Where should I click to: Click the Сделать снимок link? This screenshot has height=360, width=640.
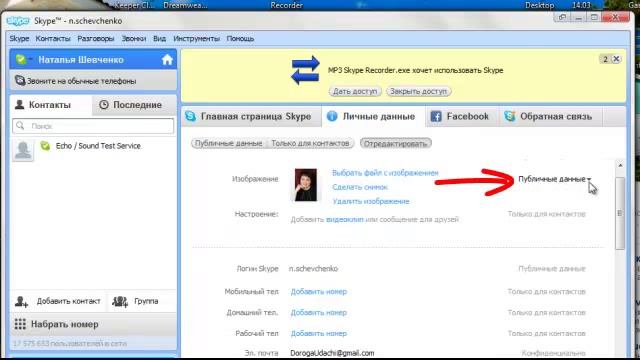(360, 187)
